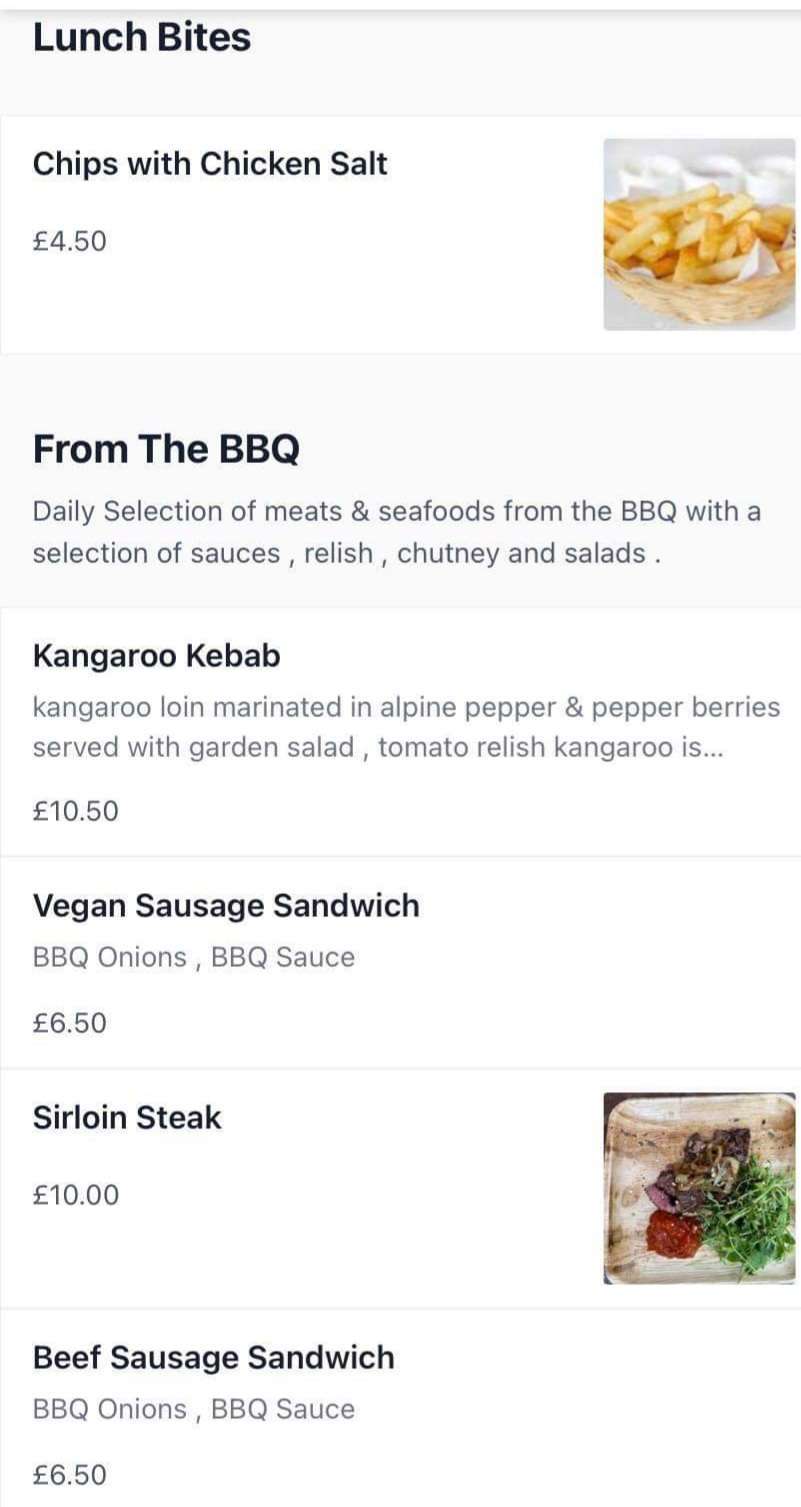801x1507 pixels.
Task: Select the Chips with Chicken Salt item
Action: coord(210,164)
